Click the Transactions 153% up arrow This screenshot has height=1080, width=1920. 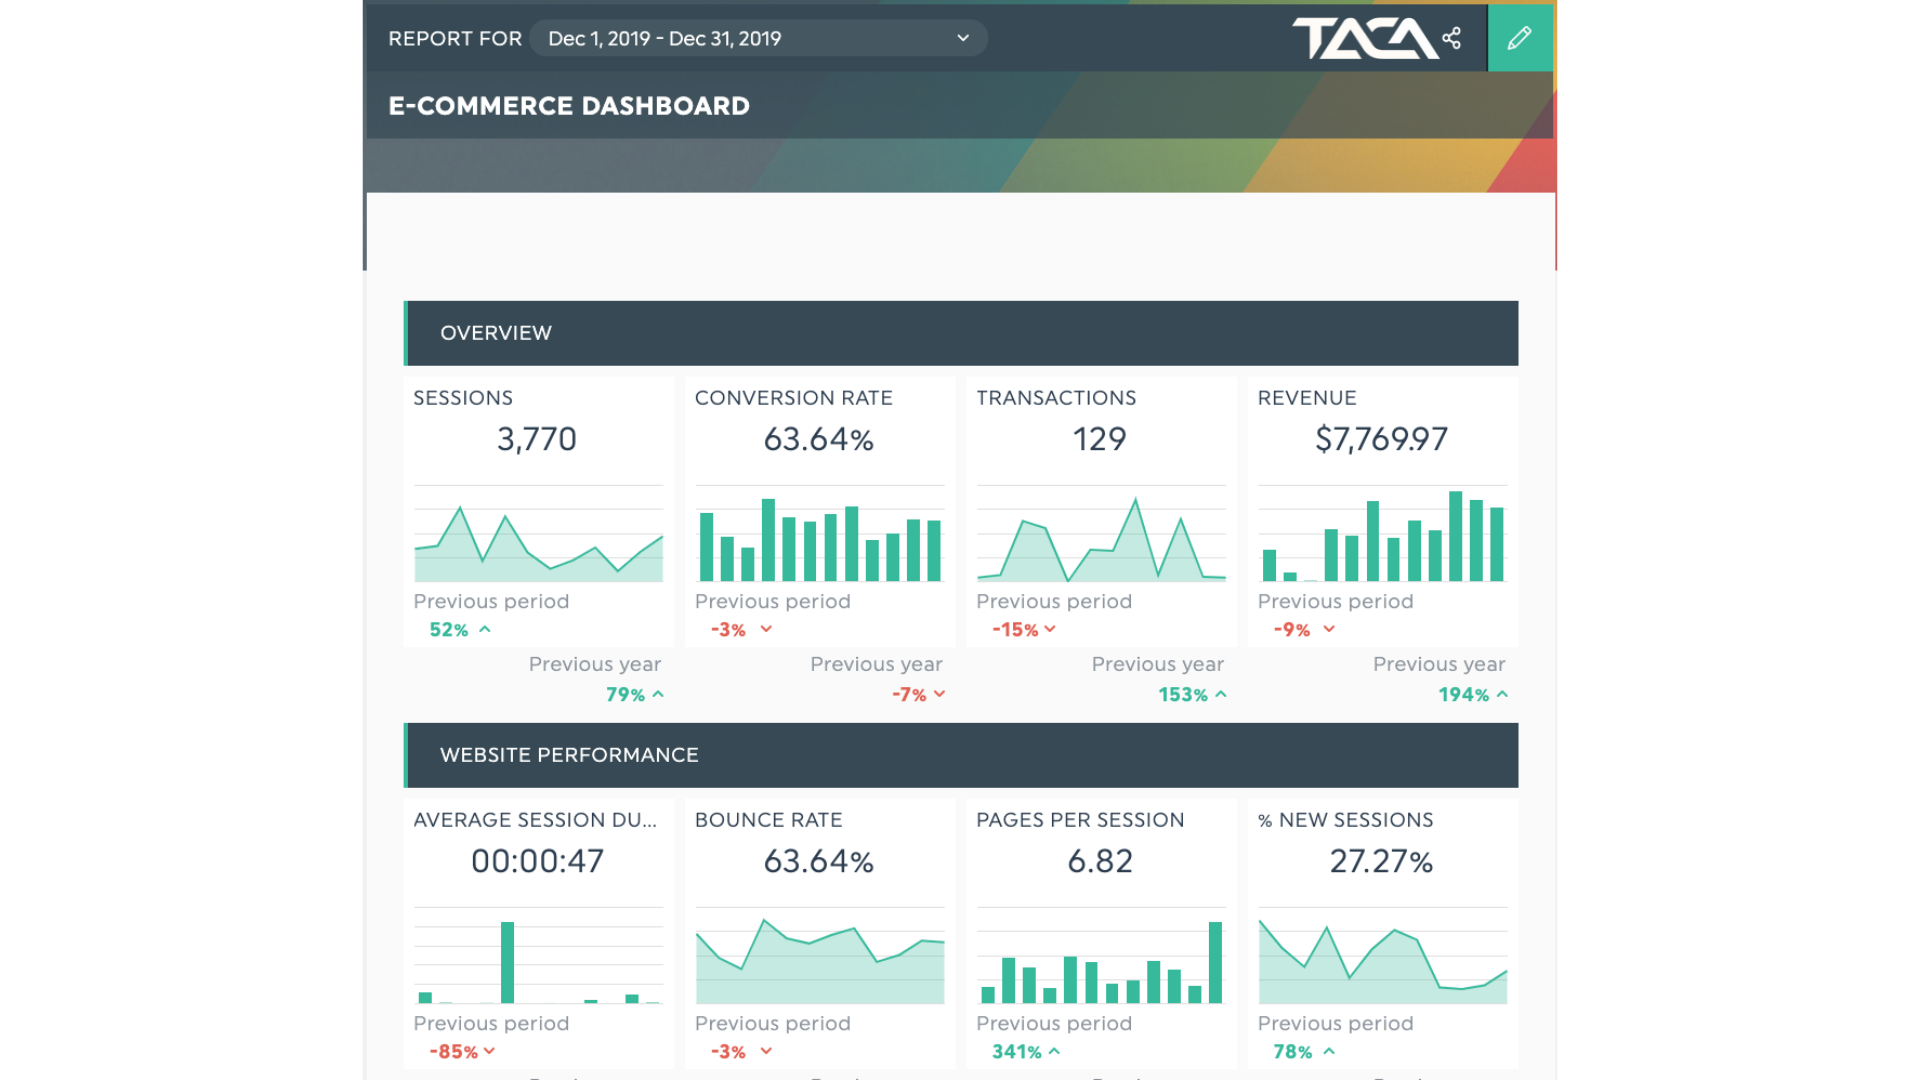point(1221,694)
